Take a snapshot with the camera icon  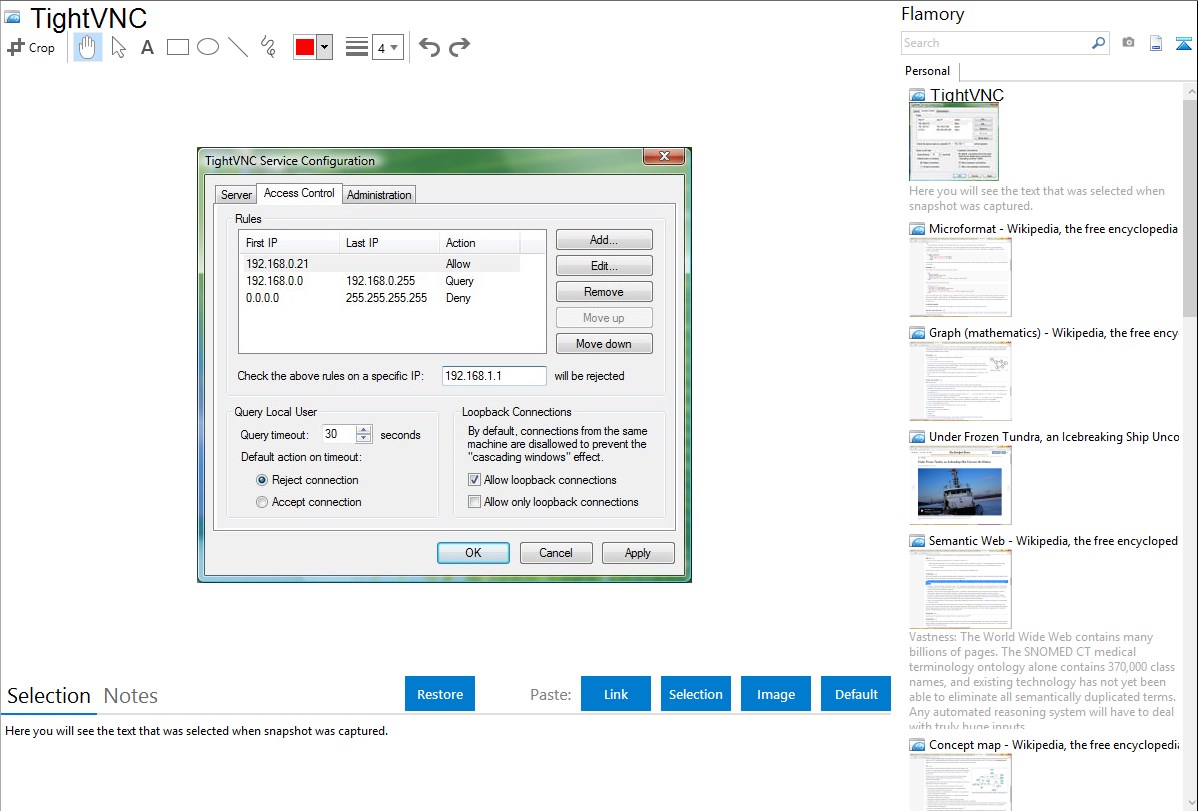pos(1128,43)
